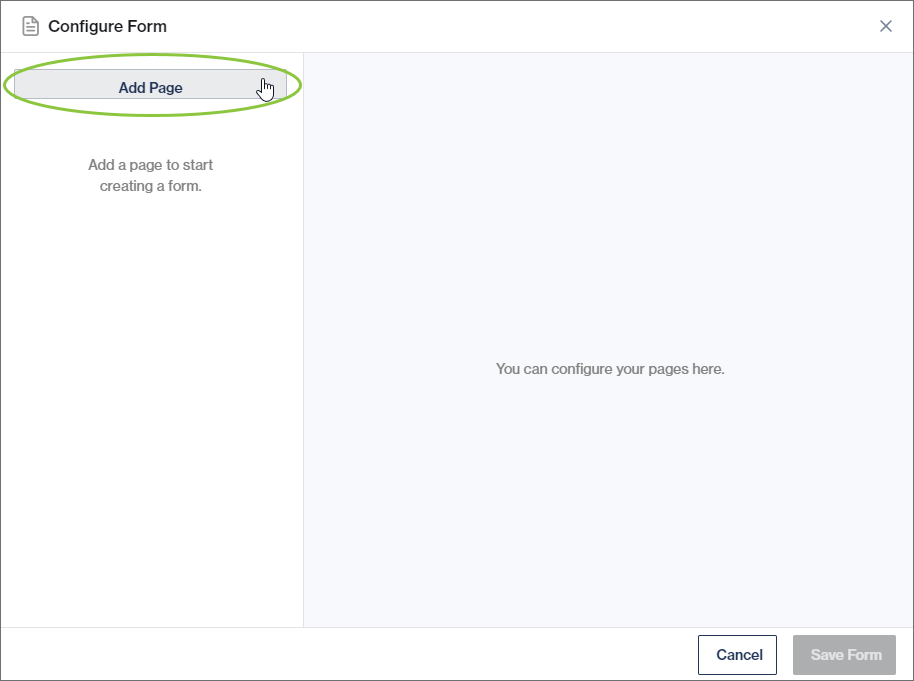The width and height of the screenshot is (914, 681).
Task: Add a new page to the form
Action: coord(150,87)
